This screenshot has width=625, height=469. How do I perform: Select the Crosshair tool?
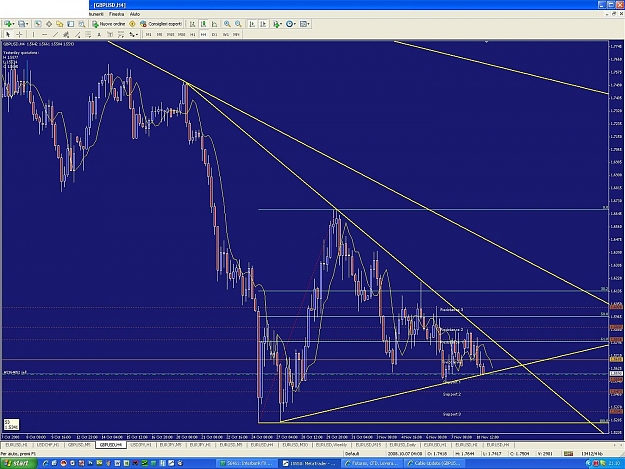(19, 34)
